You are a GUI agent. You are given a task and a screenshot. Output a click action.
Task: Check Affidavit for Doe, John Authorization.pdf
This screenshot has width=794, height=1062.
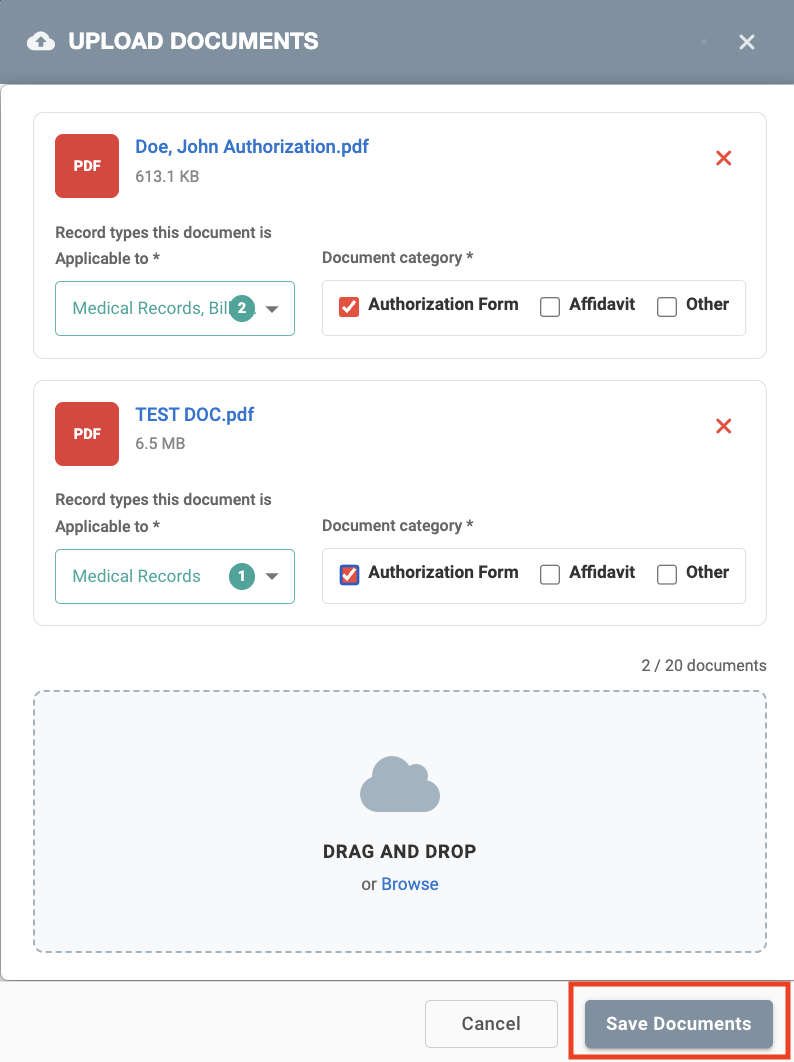click(x=550, y=307)
